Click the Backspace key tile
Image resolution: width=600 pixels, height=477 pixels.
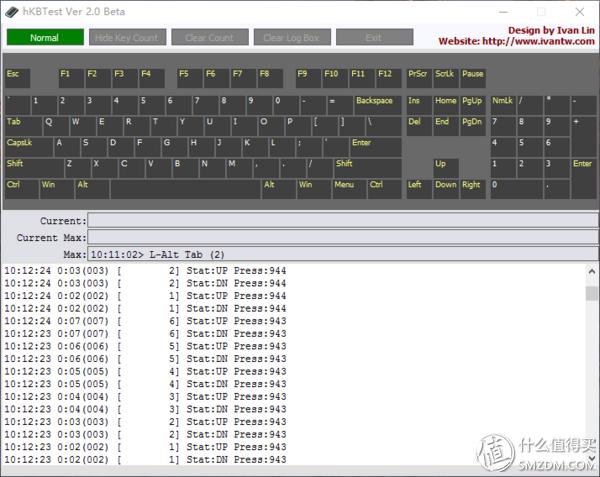tap(378, 105)
